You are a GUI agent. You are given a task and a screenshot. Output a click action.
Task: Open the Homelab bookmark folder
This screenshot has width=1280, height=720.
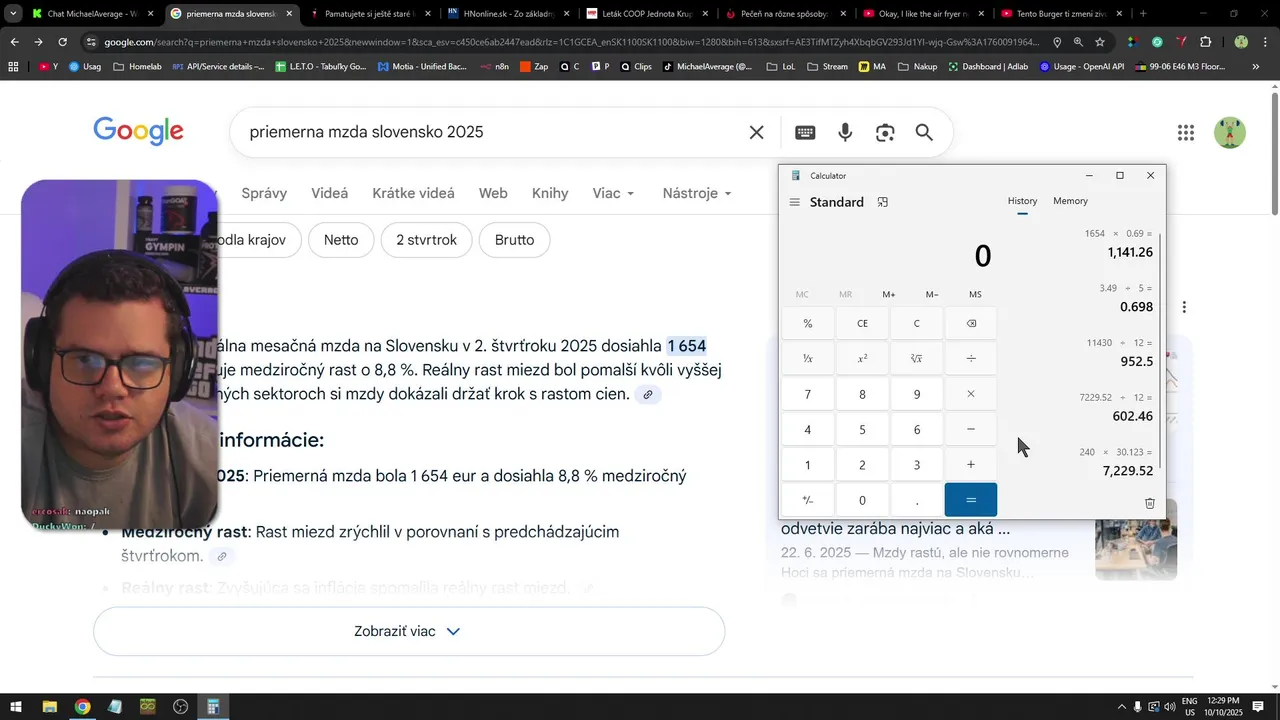[x=138, y=67]
